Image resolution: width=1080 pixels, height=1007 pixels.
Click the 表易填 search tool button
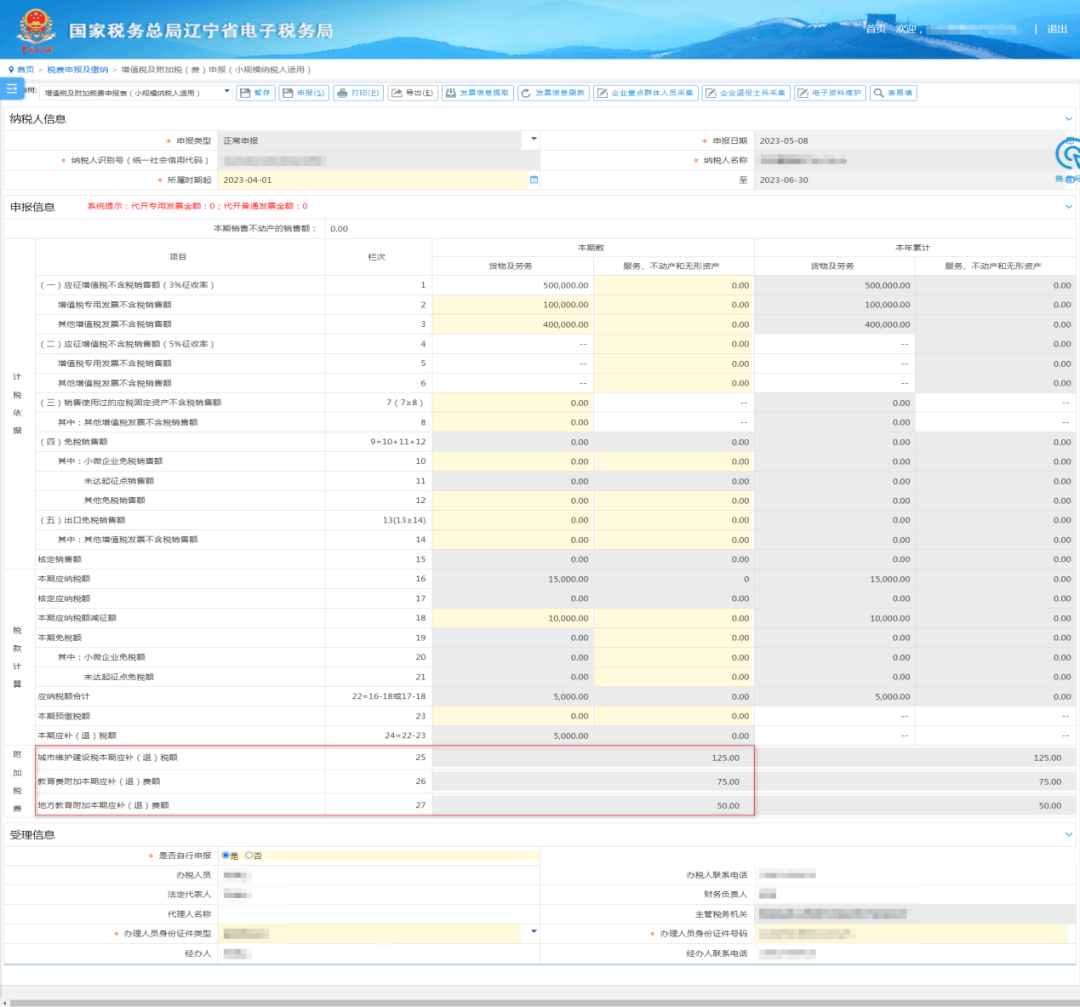893,93
